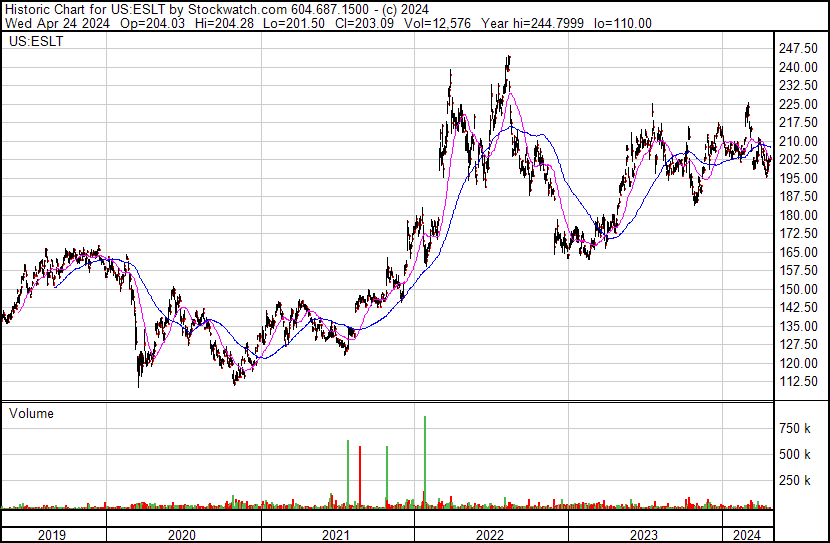Click the 2020 year label on time axis
The height and width of the screenshot is (543, 830).
(182, 535)
